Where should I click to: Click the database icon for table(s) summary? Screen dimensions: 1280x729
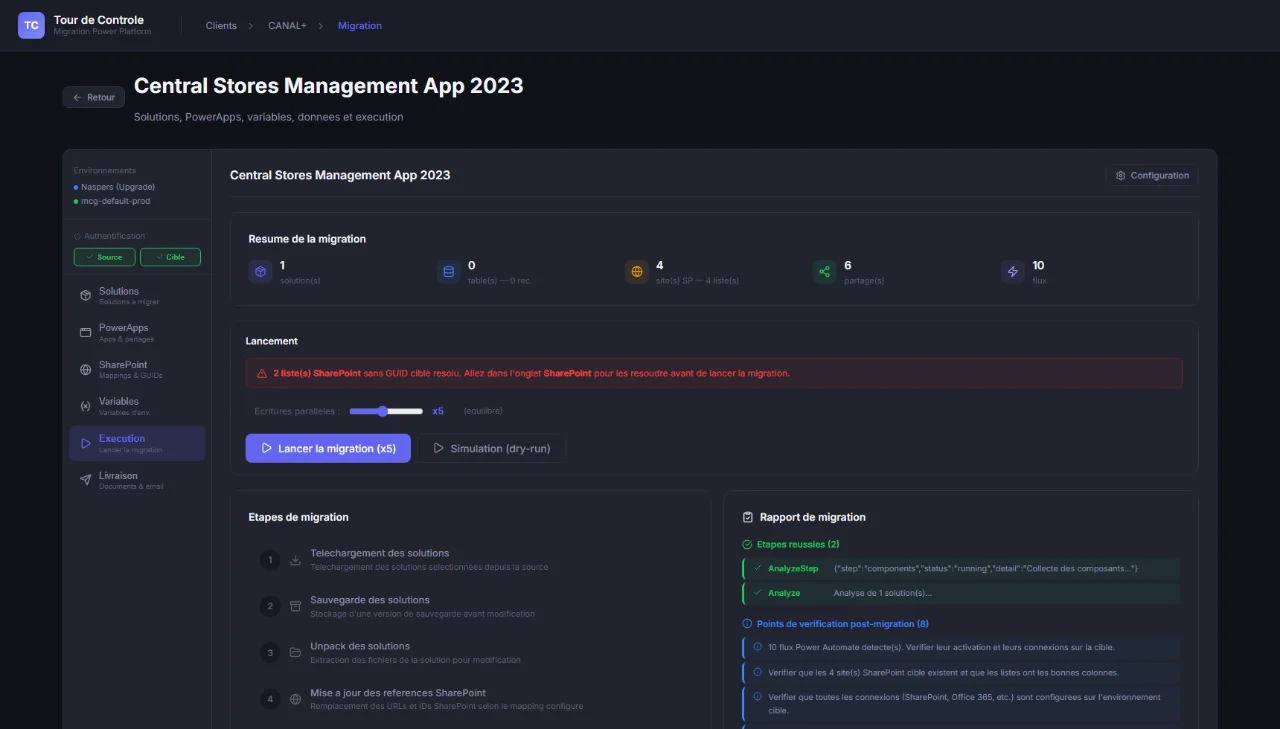(448, 271)
